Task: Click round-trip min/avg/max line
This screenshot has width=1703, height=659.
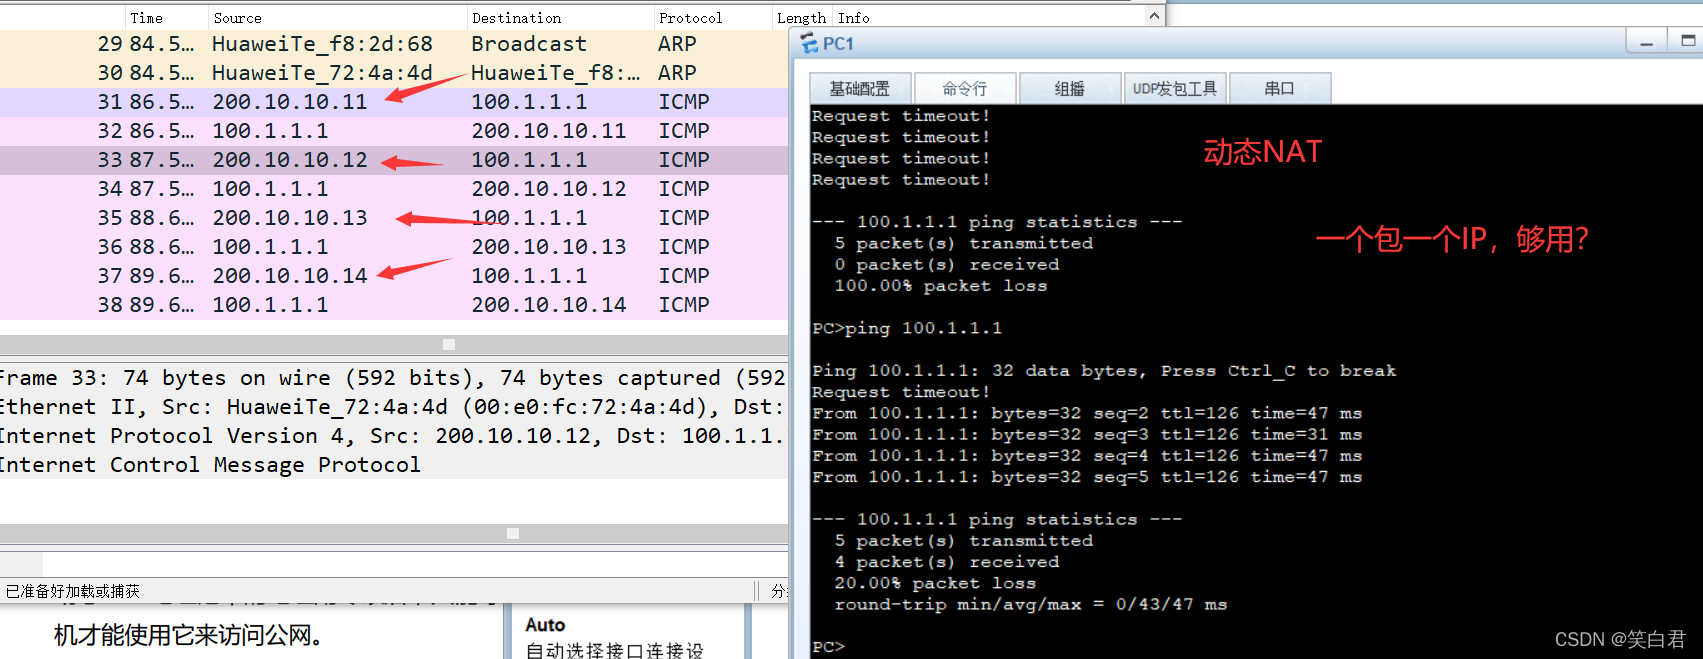Action: [x=1030, y=604]
